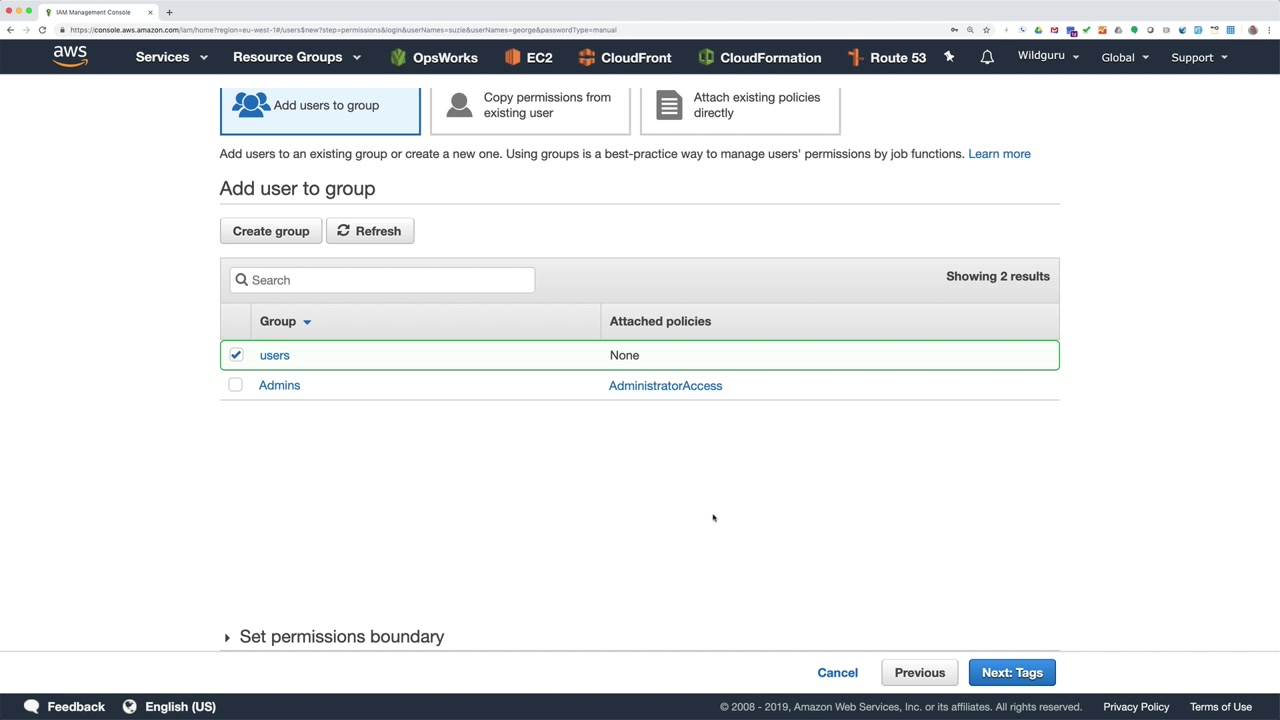1280x720 pixels.
Task: Sort by the Group column arrow
Action: click(307, 322)
